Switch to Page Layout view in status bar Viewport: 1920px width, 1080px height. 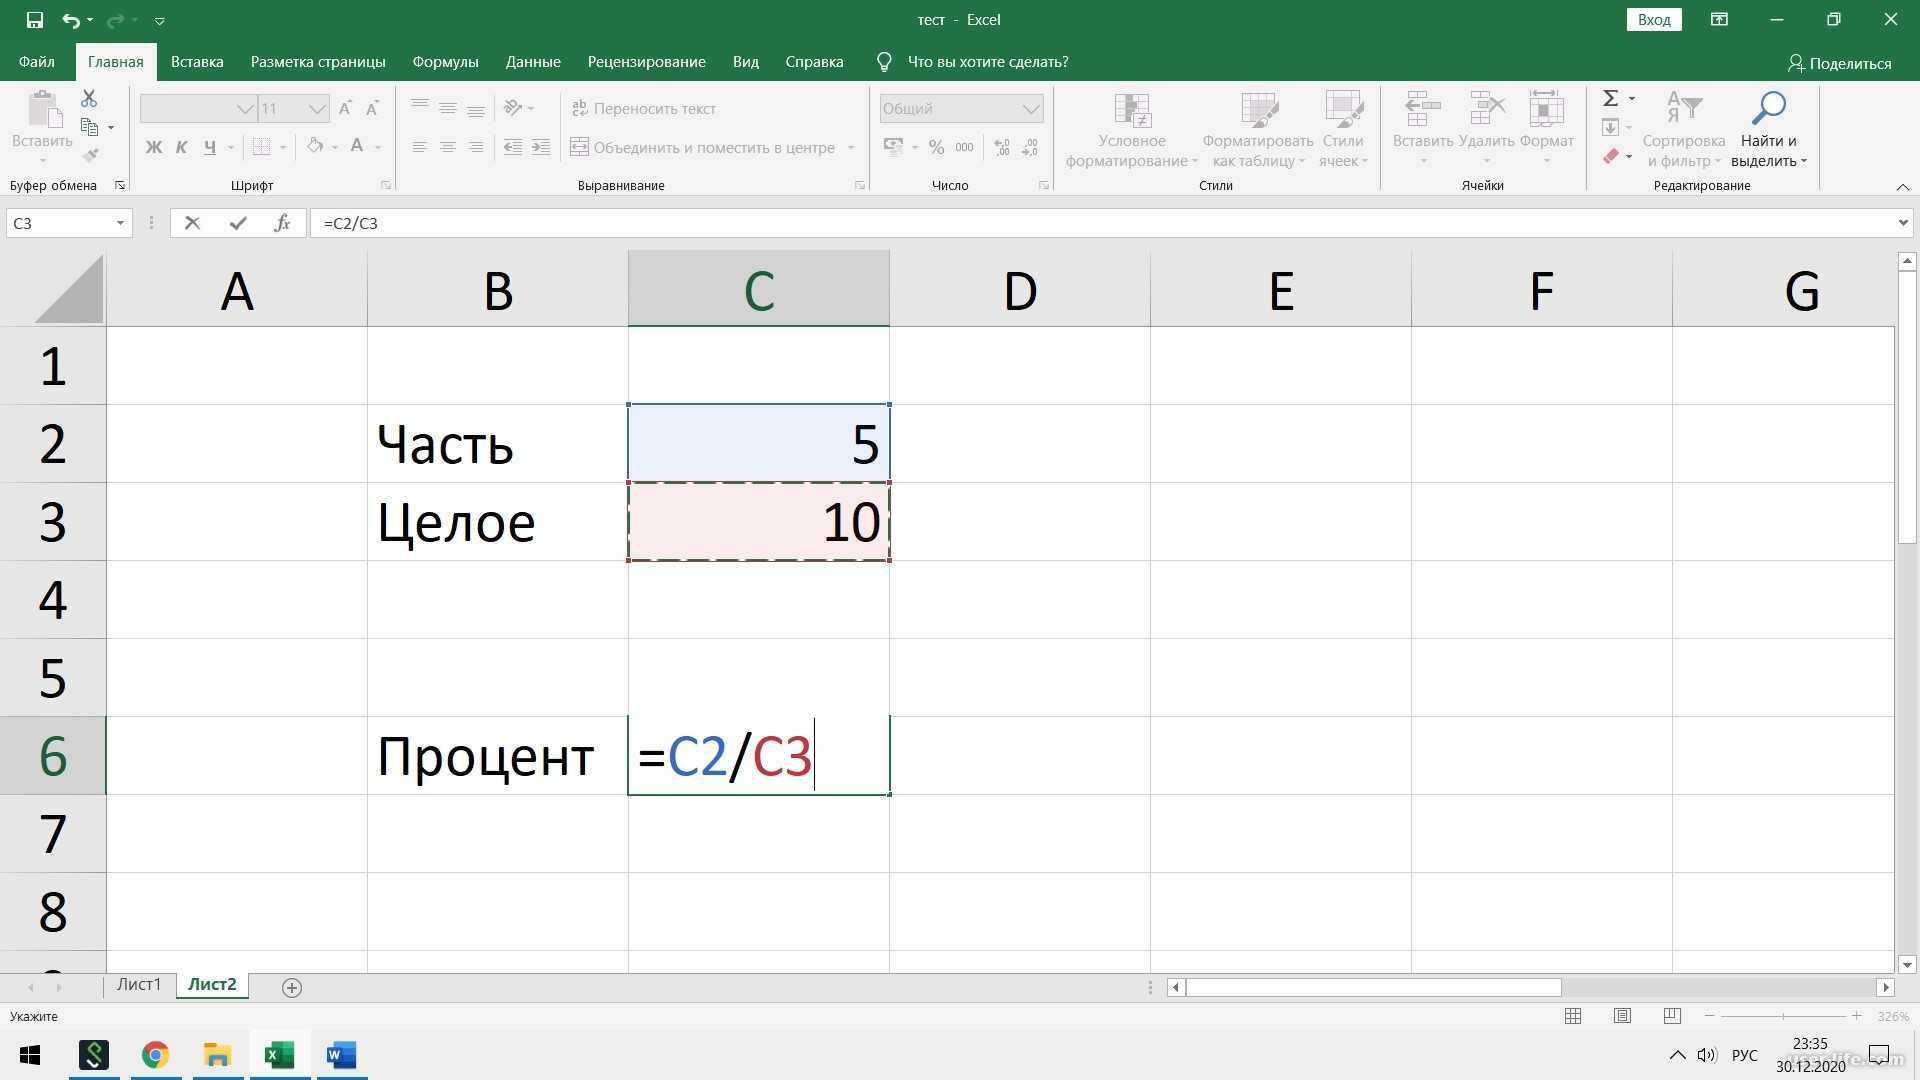pos(1622,1016)
